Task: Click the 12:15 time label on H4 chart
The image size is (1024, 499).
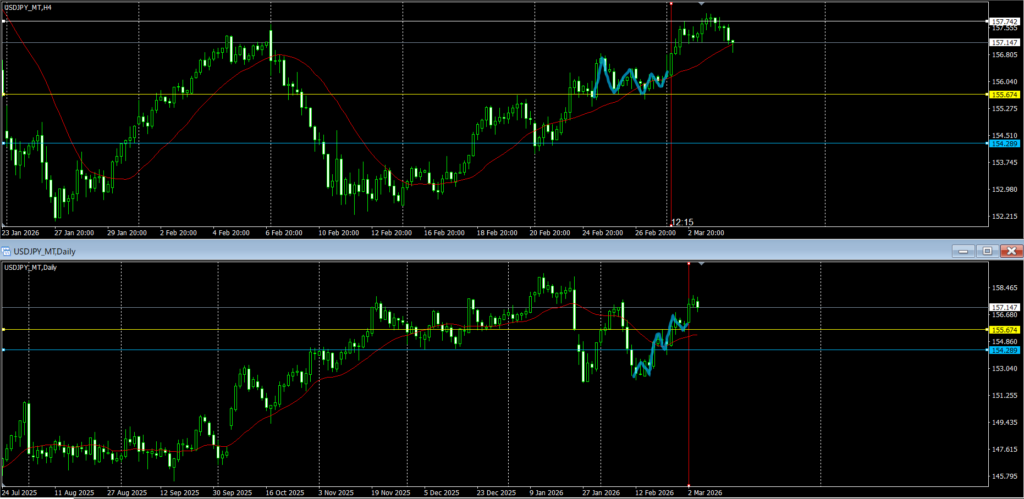Action: coord(682,222)
